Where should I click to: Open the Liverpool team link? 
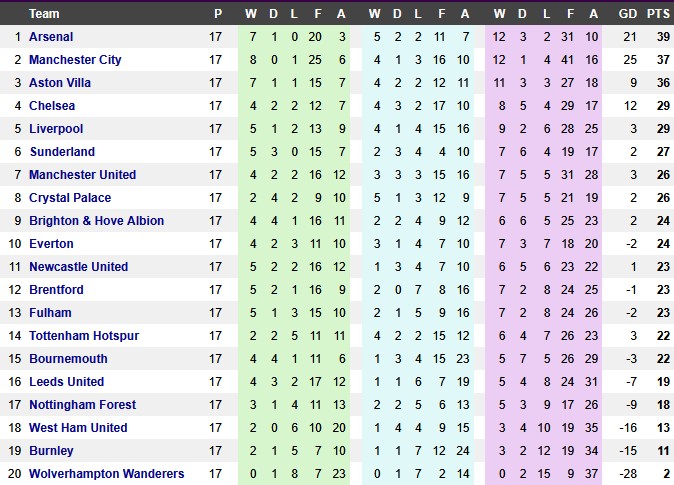(x=56, y=129)
